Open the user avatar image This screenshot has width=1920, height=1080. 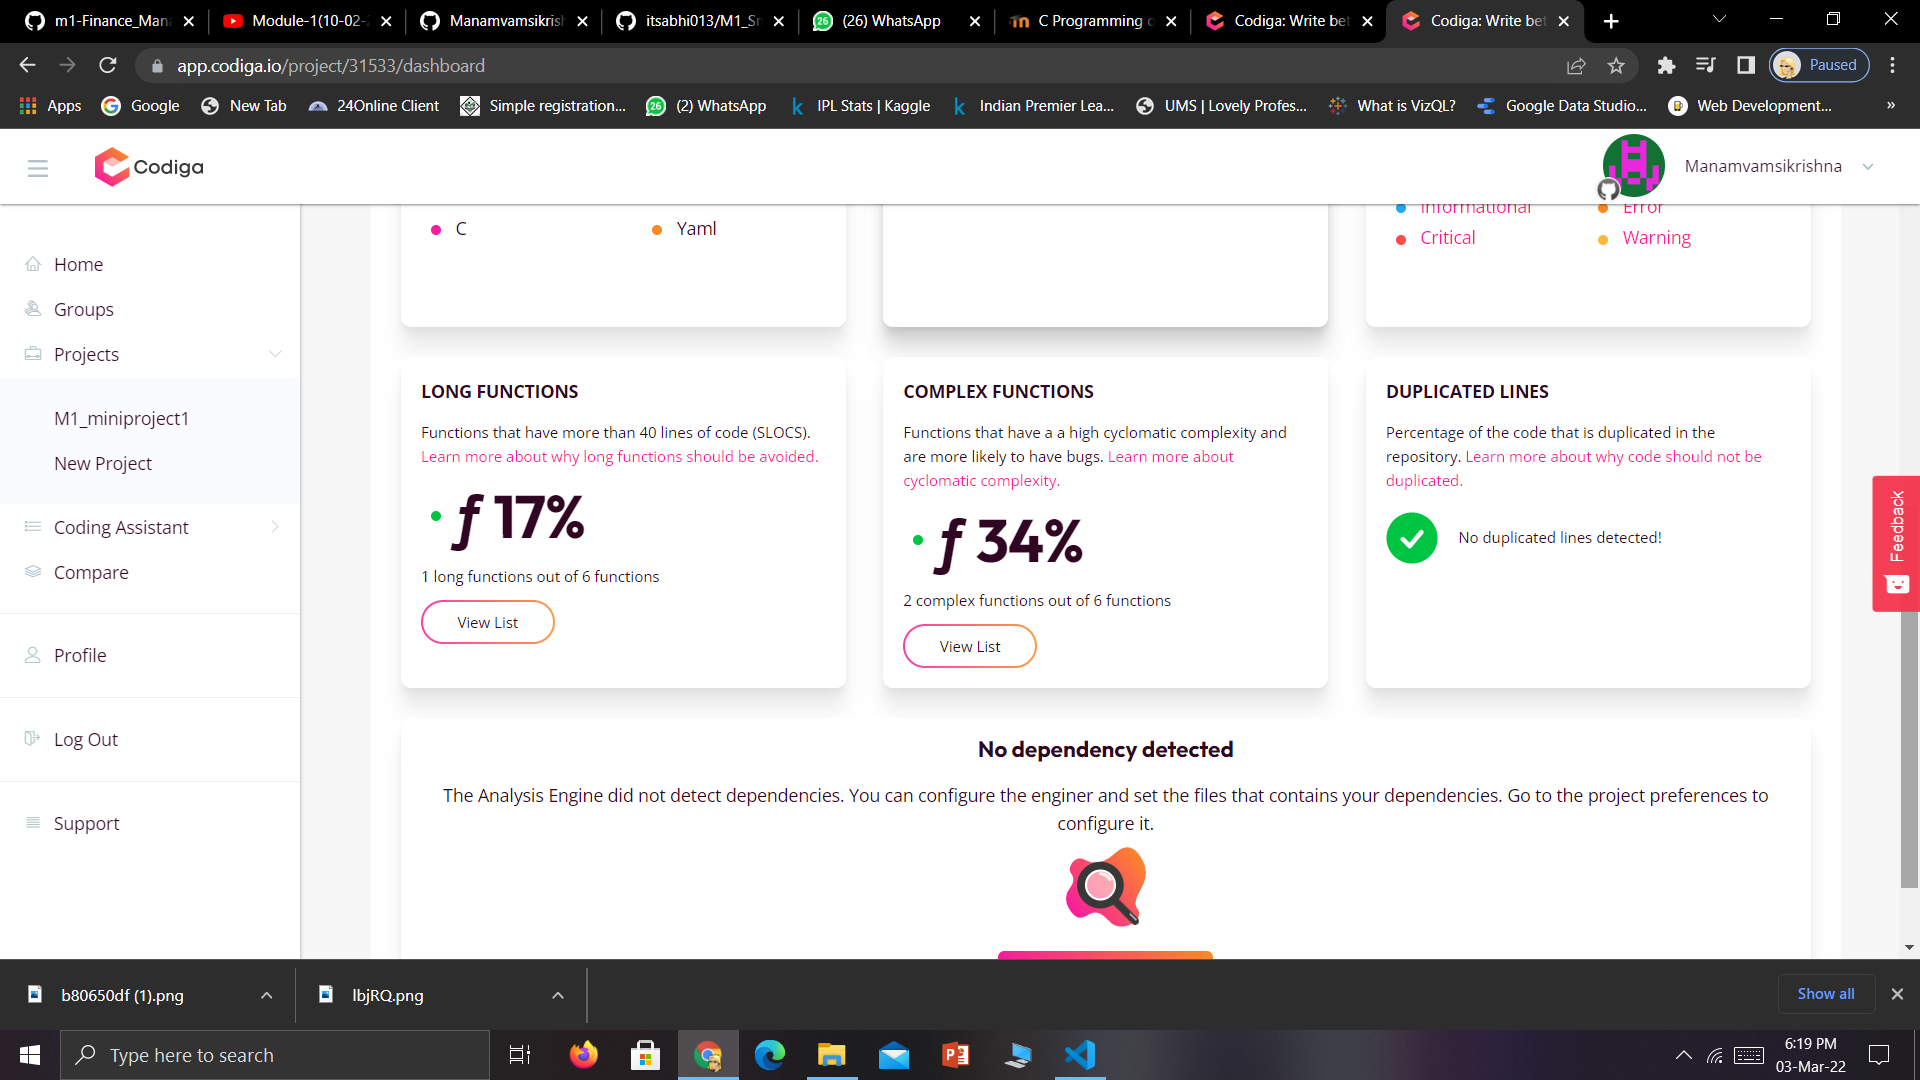1633,165
